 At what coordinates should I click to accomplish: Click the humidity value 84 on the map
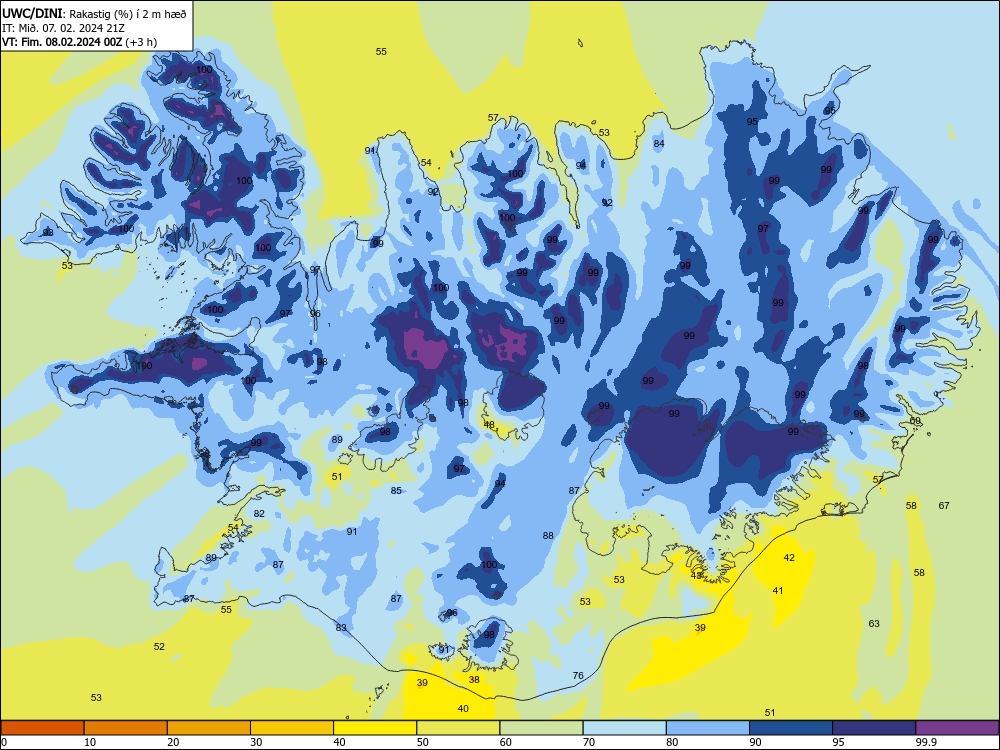pos(659,143)
